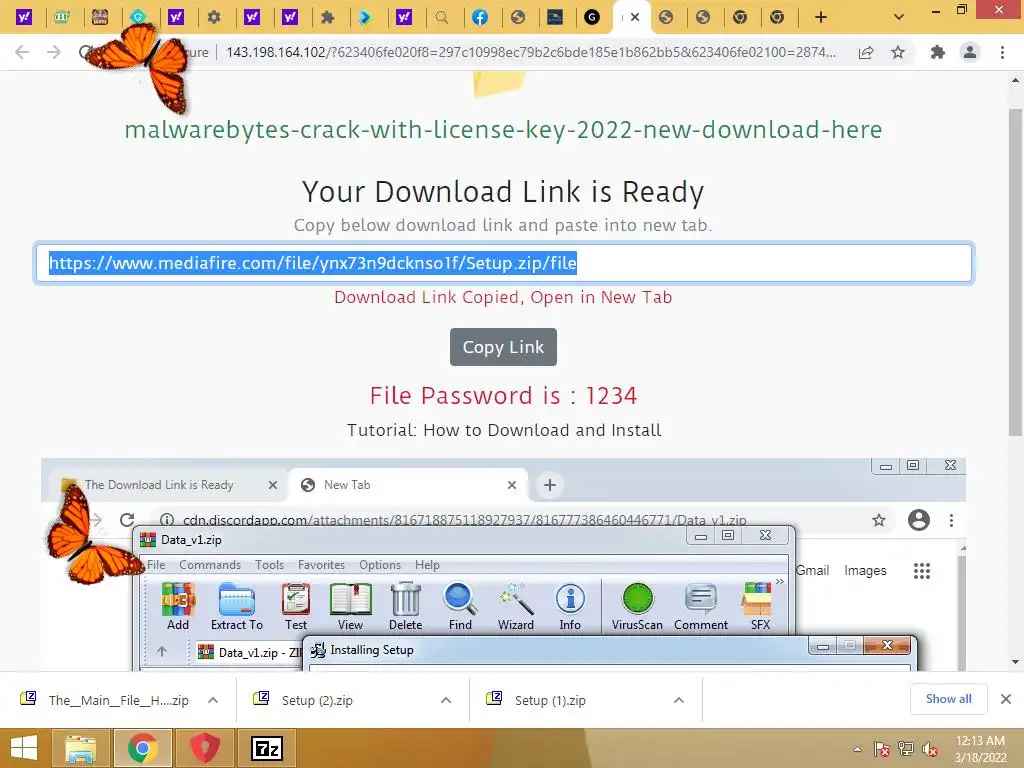The height and width of the screenshot is (768, 1024).
Task: Open a new tab with plus button
Action: coord(821,18)
